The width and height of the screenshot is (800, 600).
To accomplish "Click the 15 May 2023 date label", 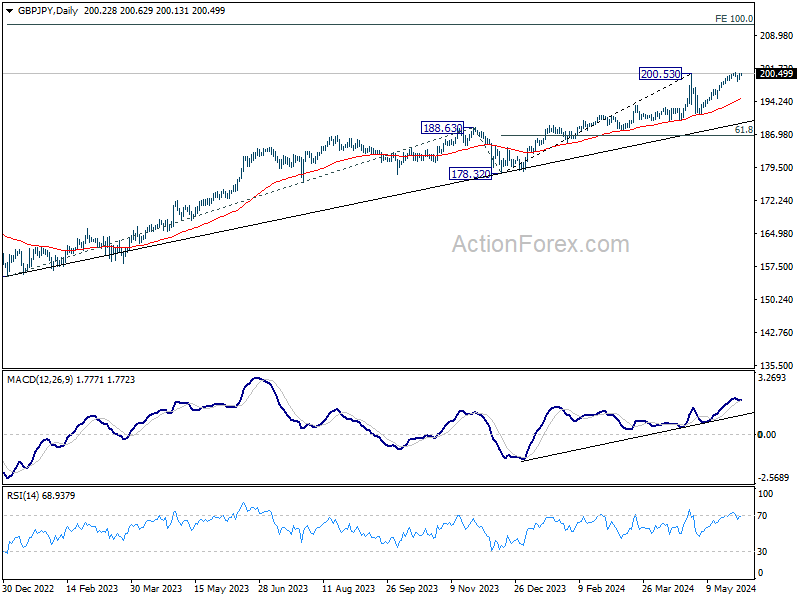I will (x=220, y=589).
